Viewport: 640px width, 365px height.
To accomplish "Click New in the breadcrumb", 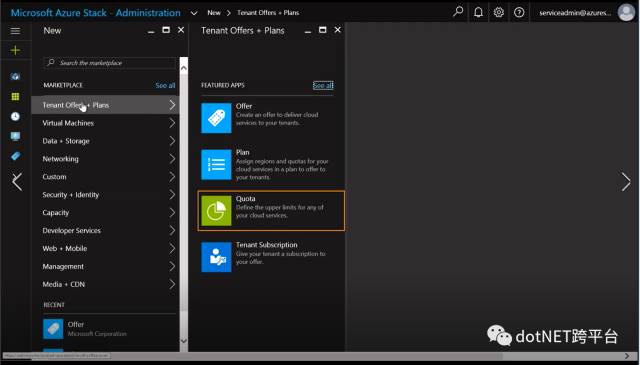I will [x=213, y=13].
